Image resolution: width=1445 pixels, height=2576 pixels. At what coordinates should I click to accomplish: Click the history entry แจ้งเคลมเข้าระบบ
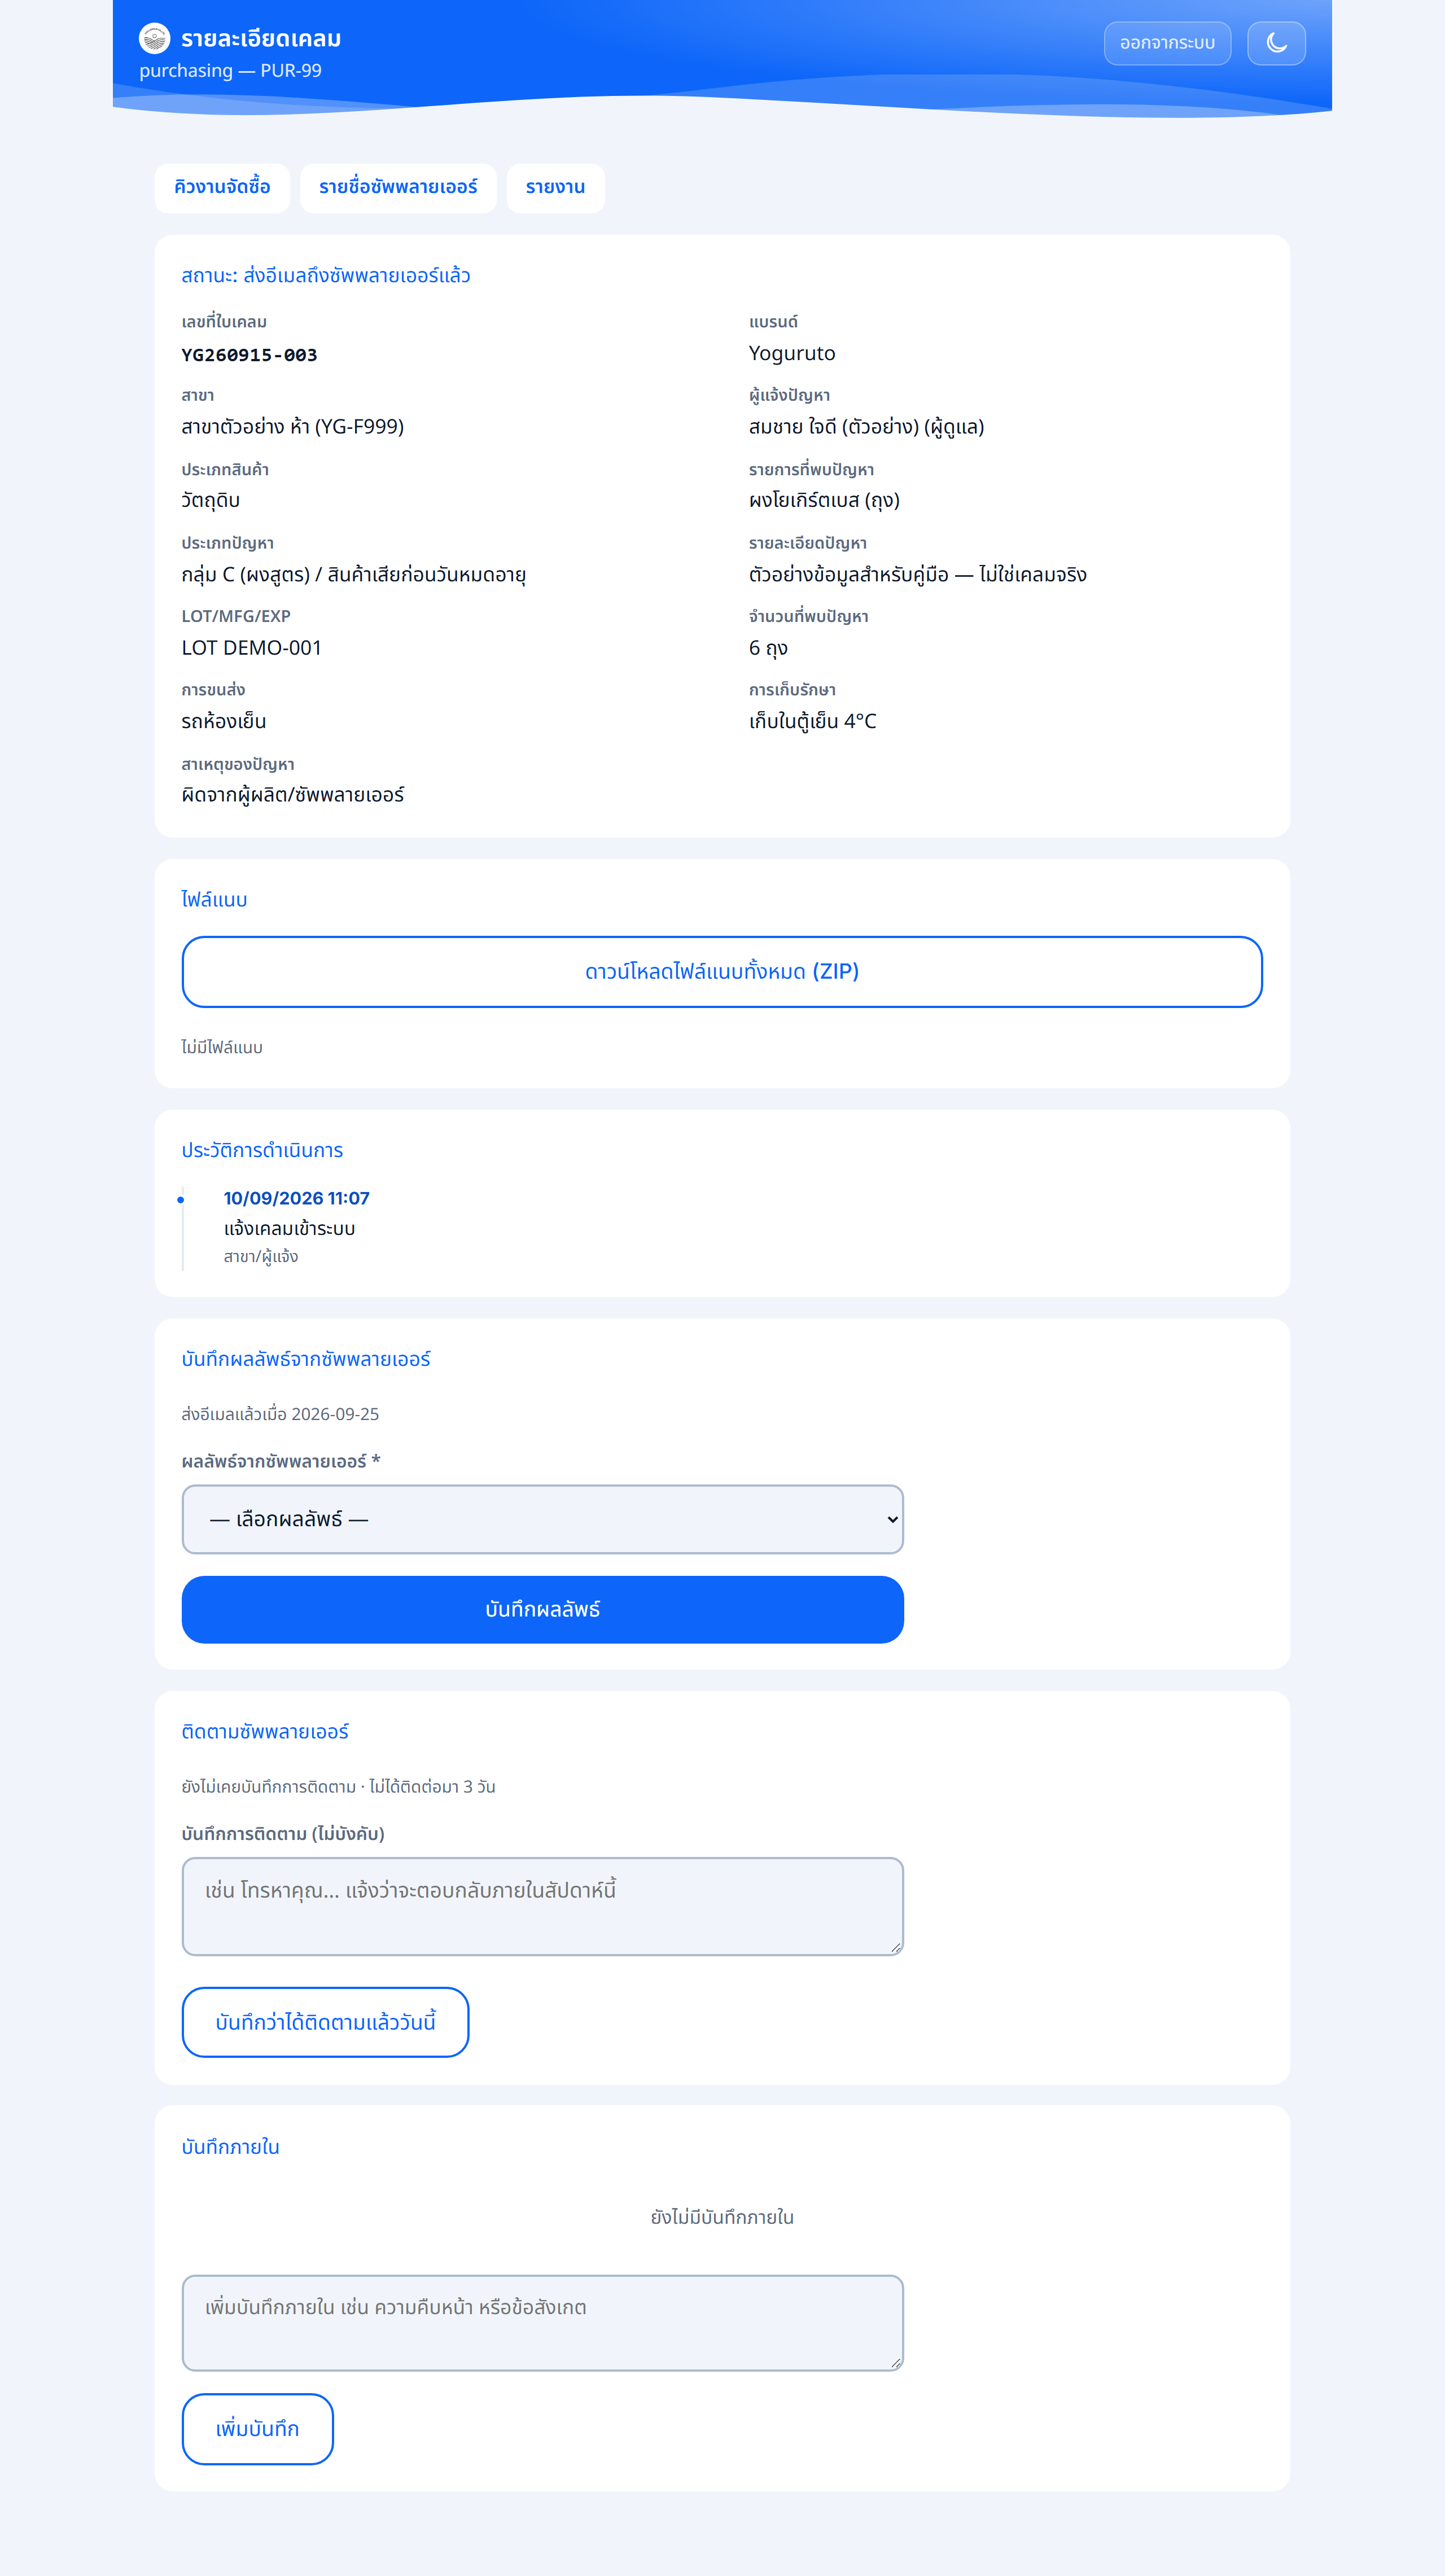point(289,1229)
